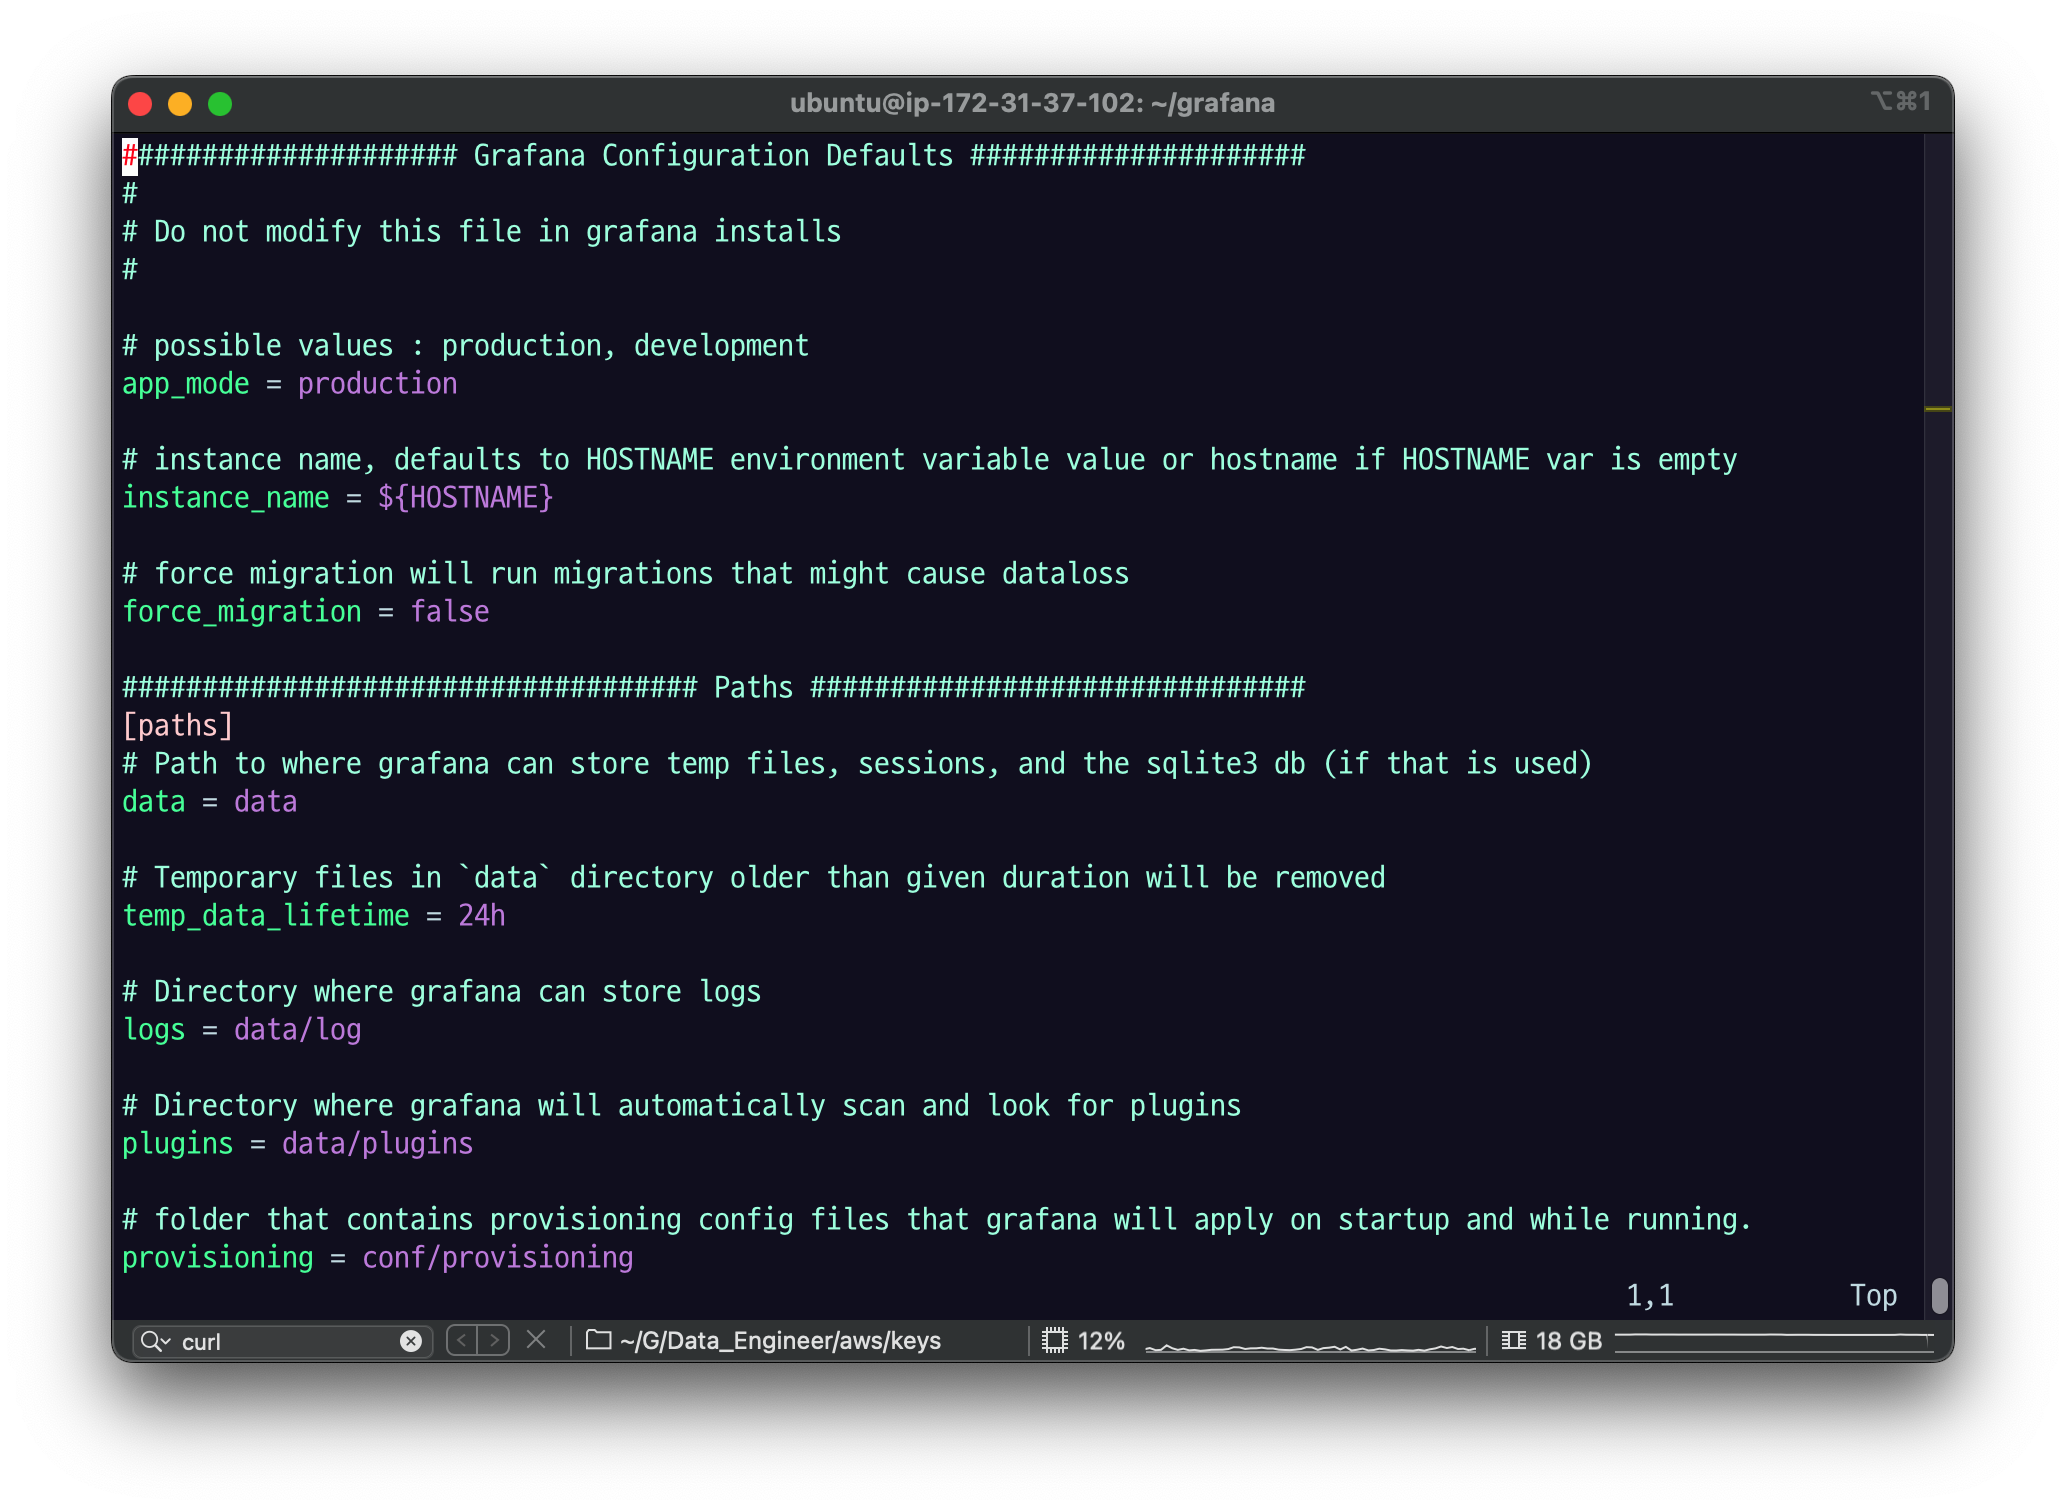The width and height of the screenshot is (2066, 1510).
Task: Click the window title ubuntu@ip-172-31-37-102
Action: tap(1032, 103)
